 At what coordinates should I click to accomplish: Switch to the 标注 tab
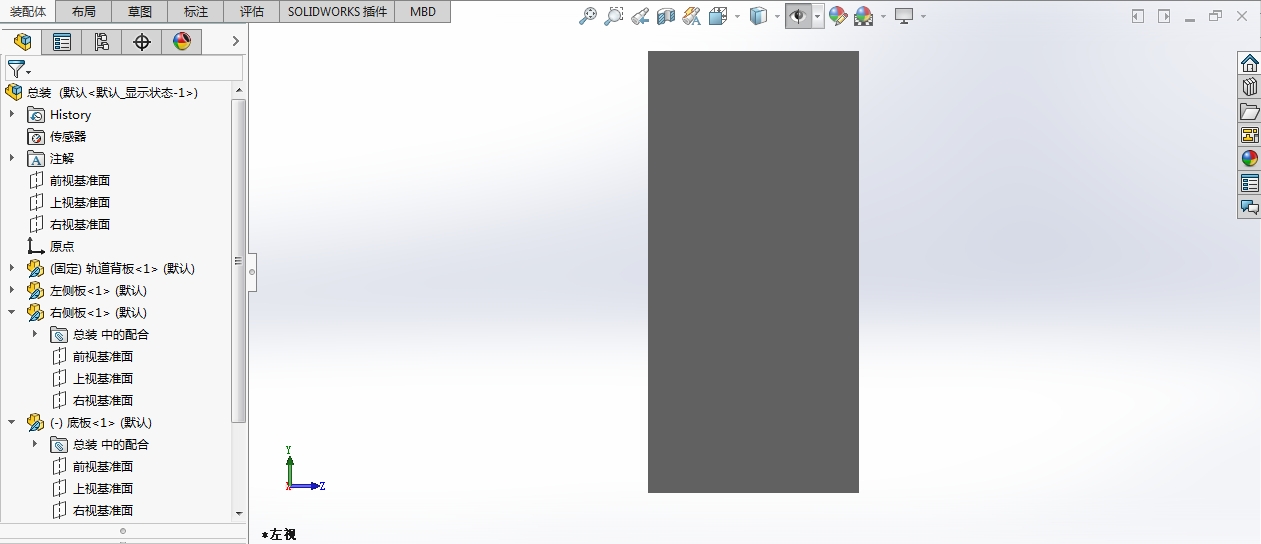(x=197, y=11)
